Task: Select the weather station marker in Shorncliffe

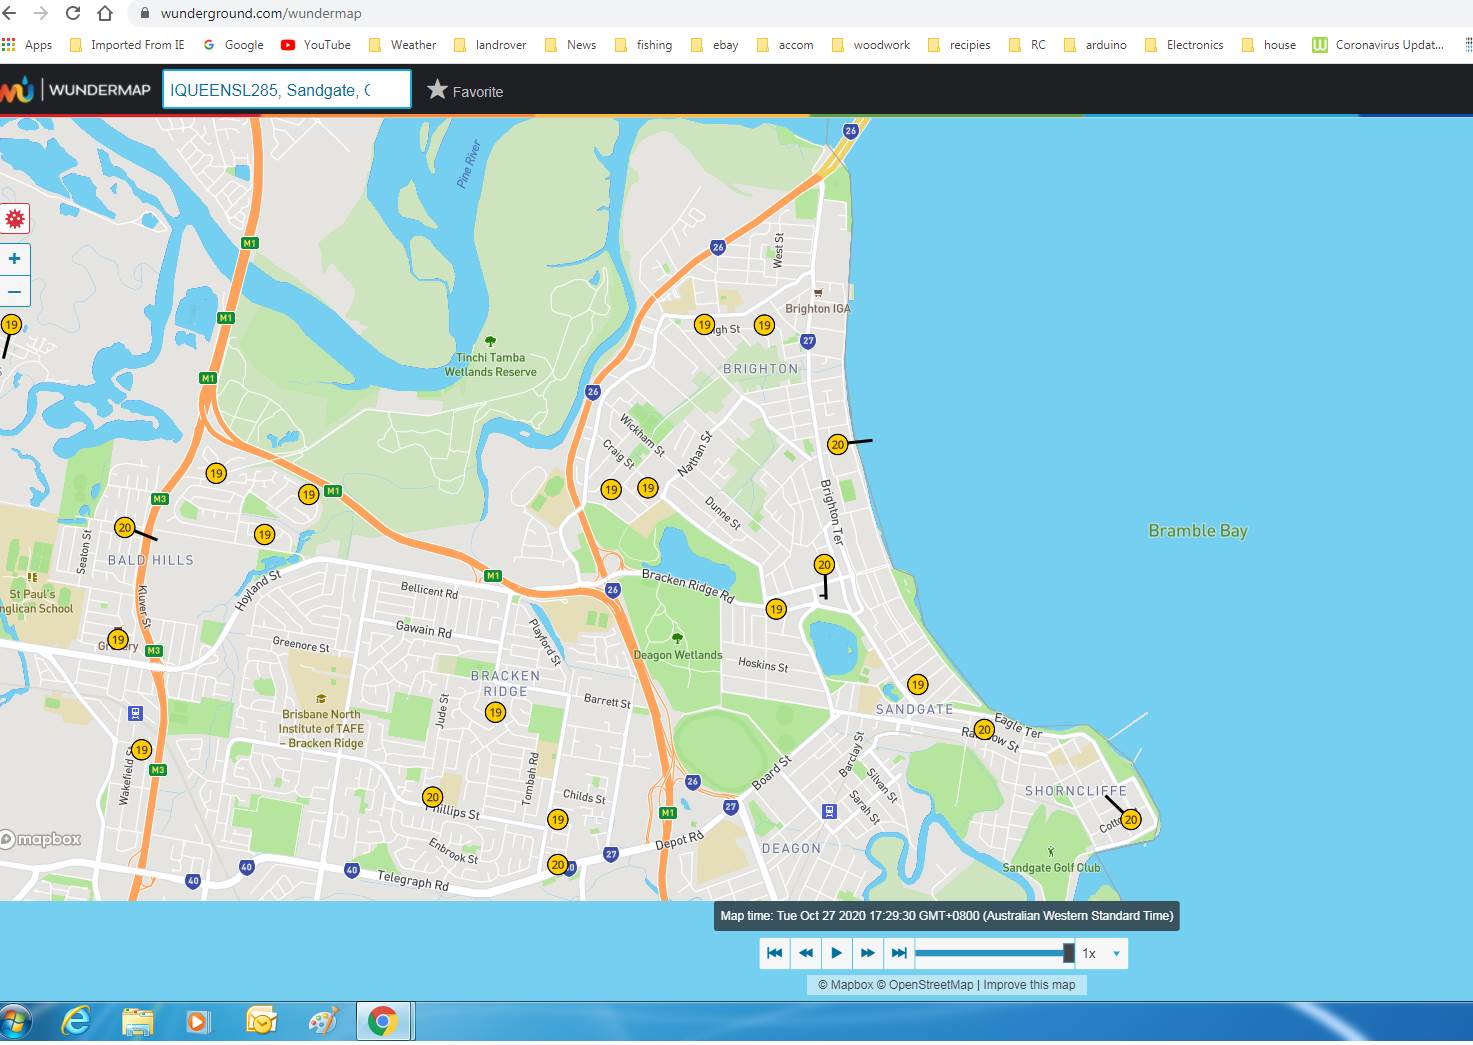Action: point(1130,819)
